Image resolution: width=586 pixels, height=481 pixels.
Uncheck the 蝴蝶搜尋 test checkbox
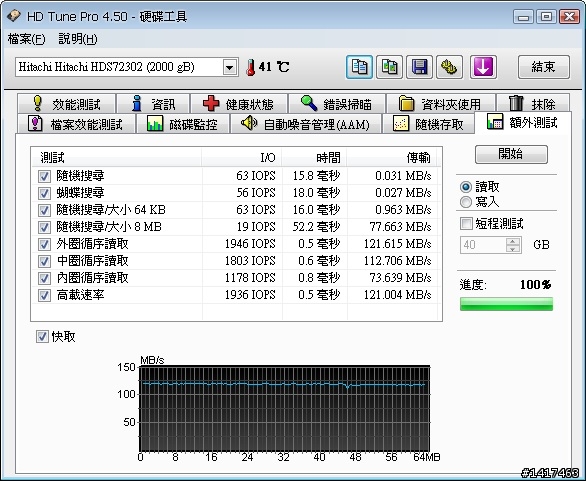tap(44, 193)
